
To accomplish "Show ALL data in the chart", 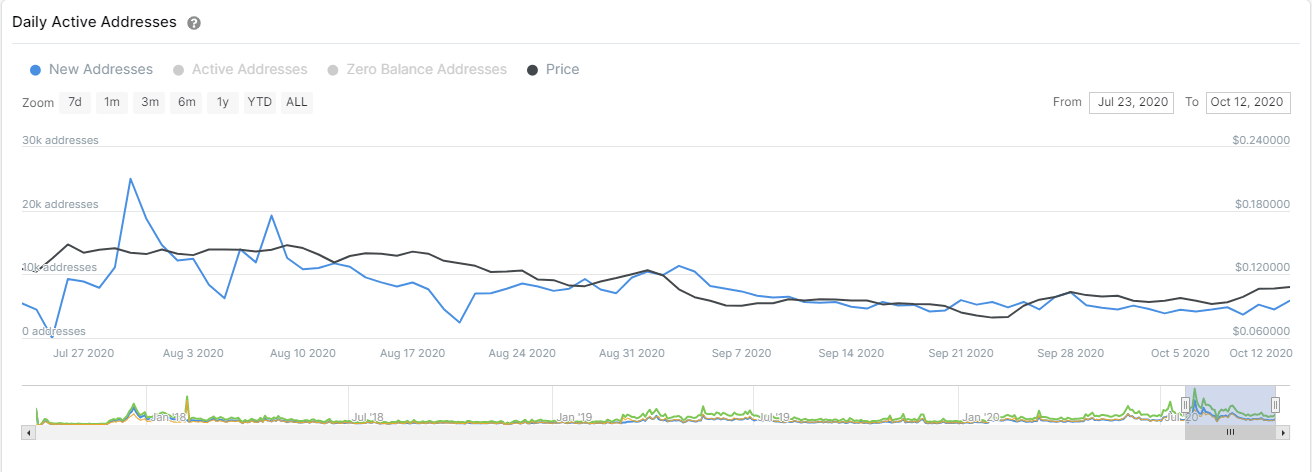I will tap(297, 102).
